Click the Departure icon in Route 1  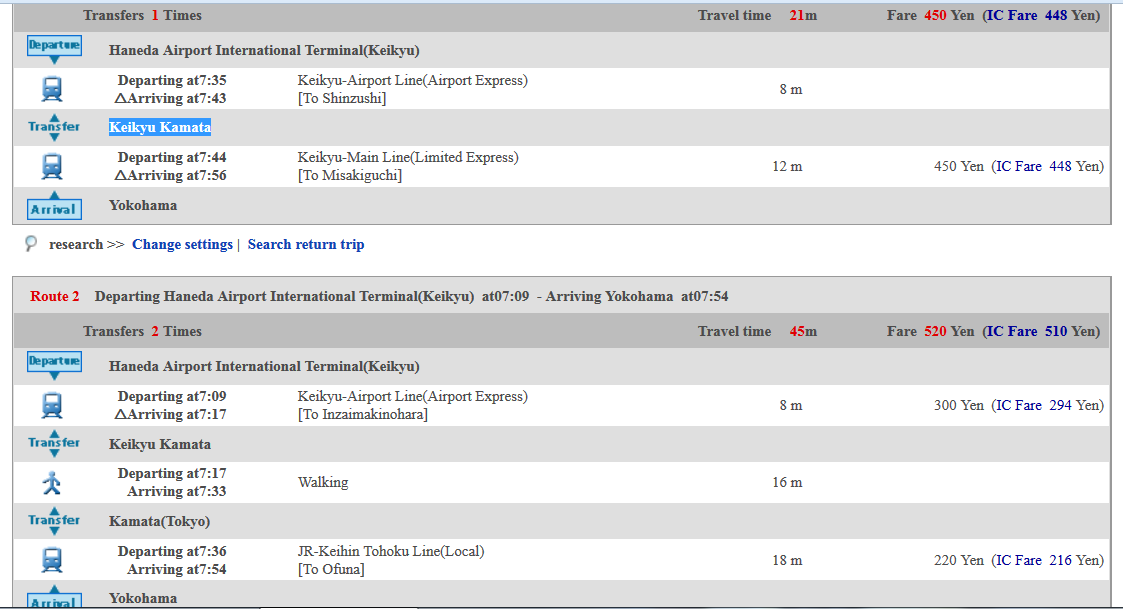tap(54, 49)
